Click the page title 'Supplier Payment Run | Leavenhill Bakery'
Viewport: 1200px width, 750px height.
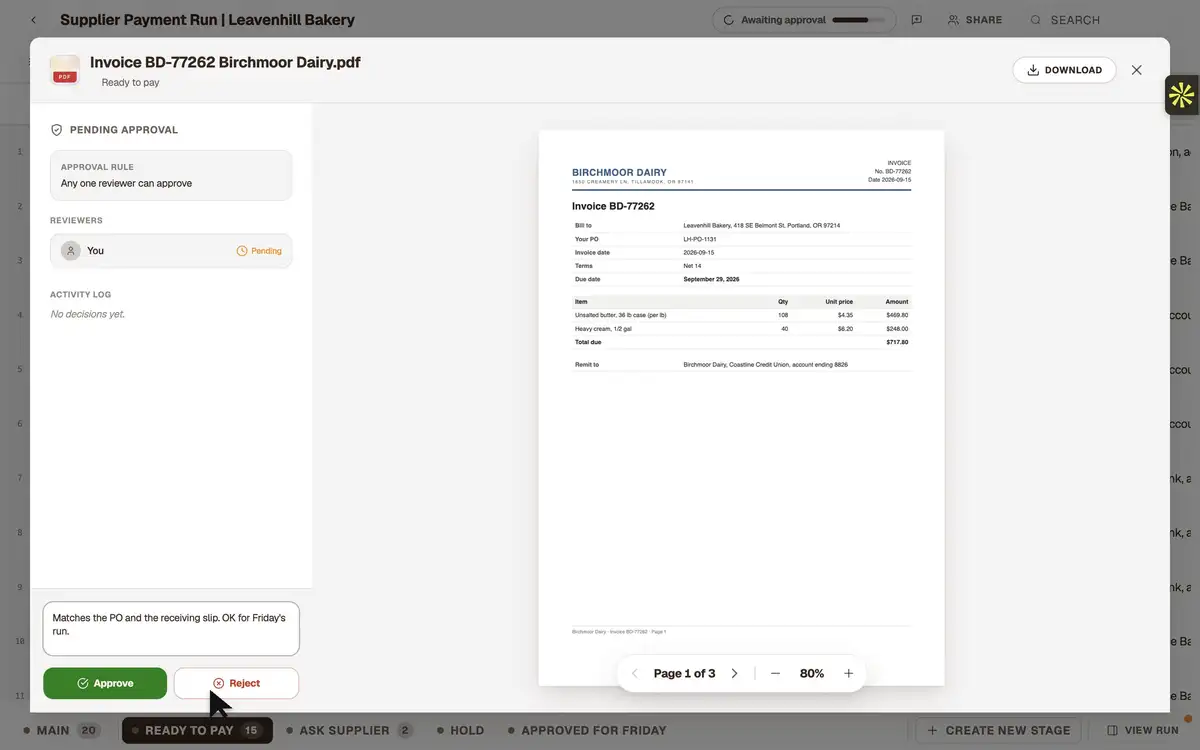point(207,20)
